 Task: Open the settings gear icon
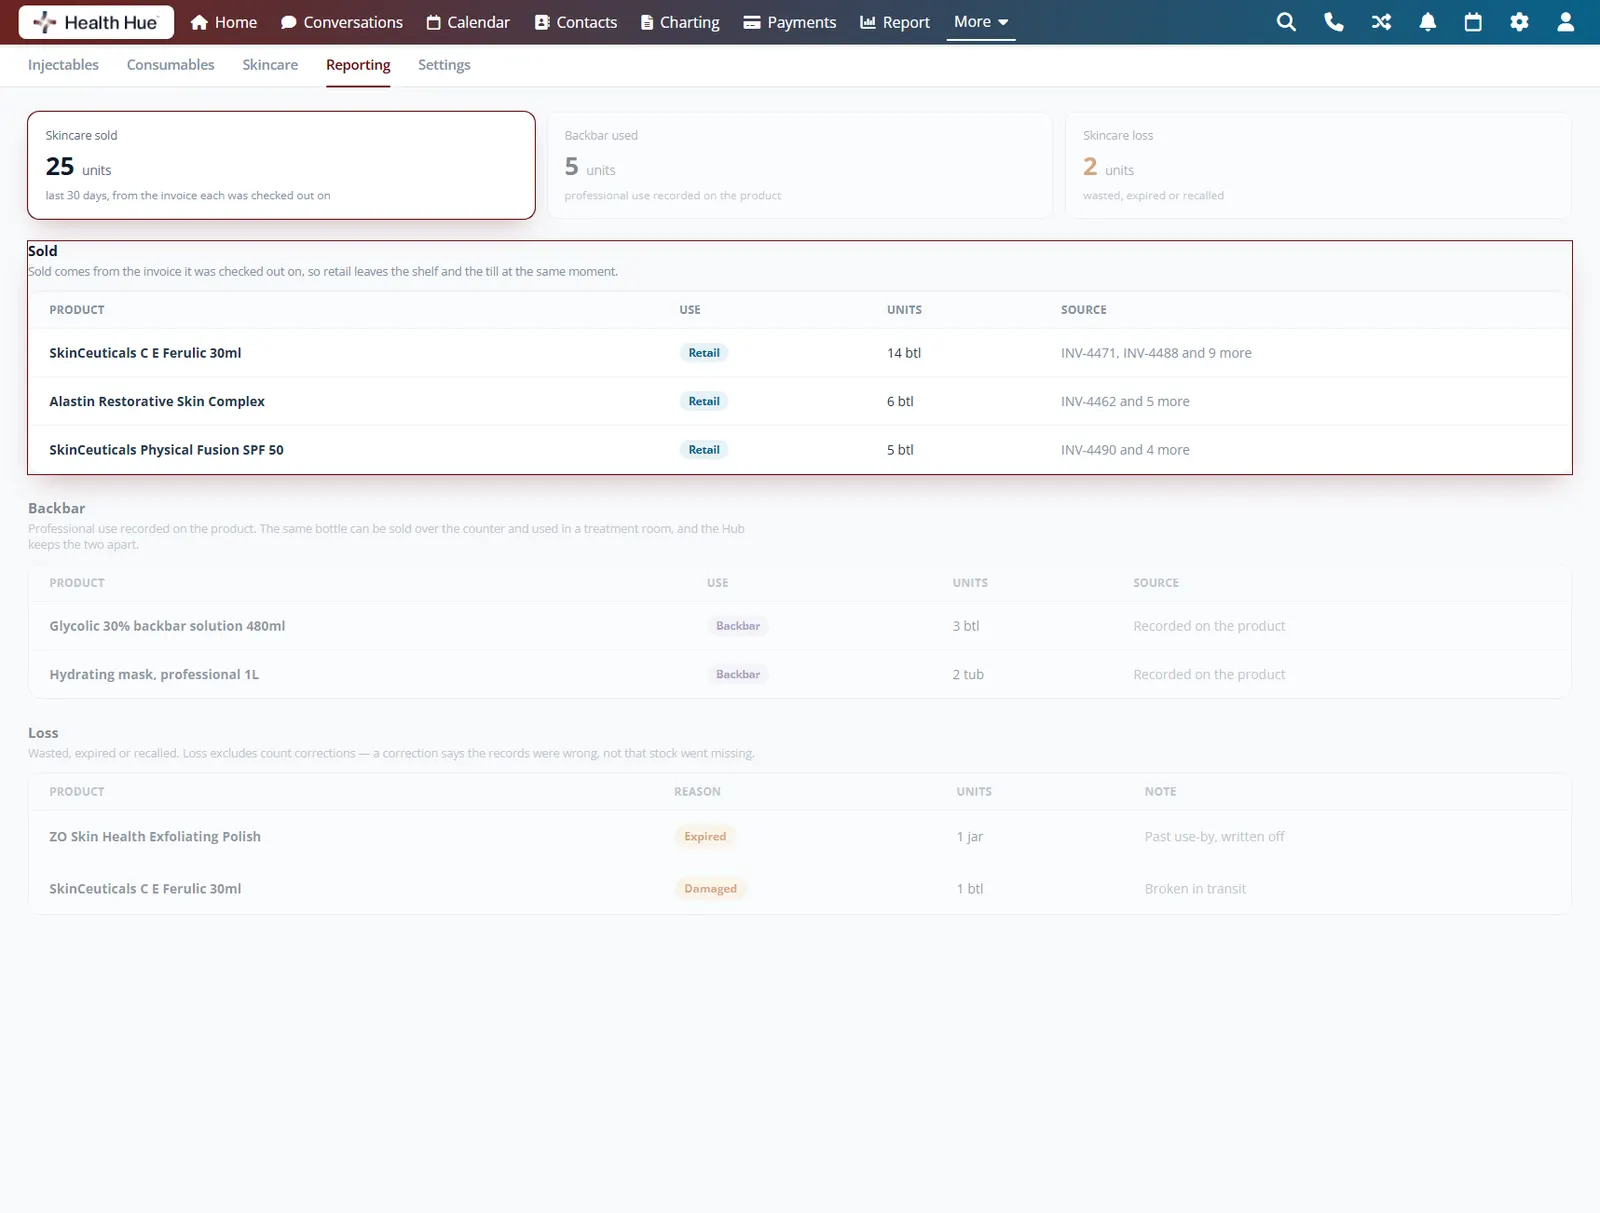[x=1519, y=22]
